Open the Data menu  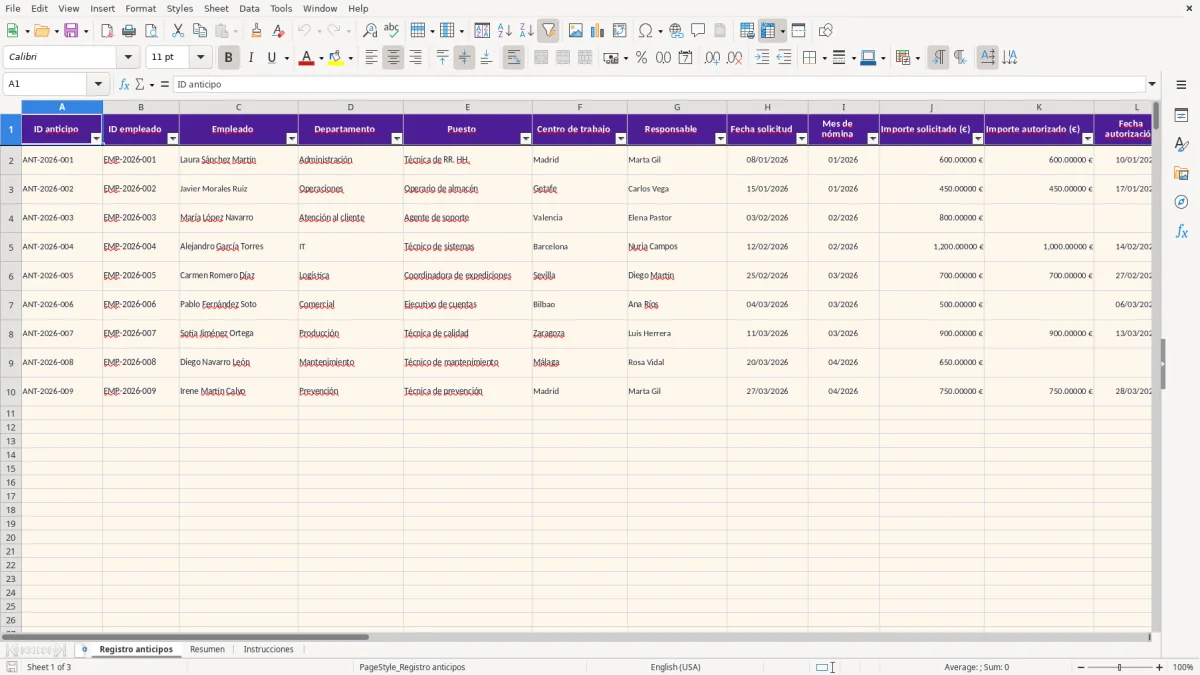249,8
